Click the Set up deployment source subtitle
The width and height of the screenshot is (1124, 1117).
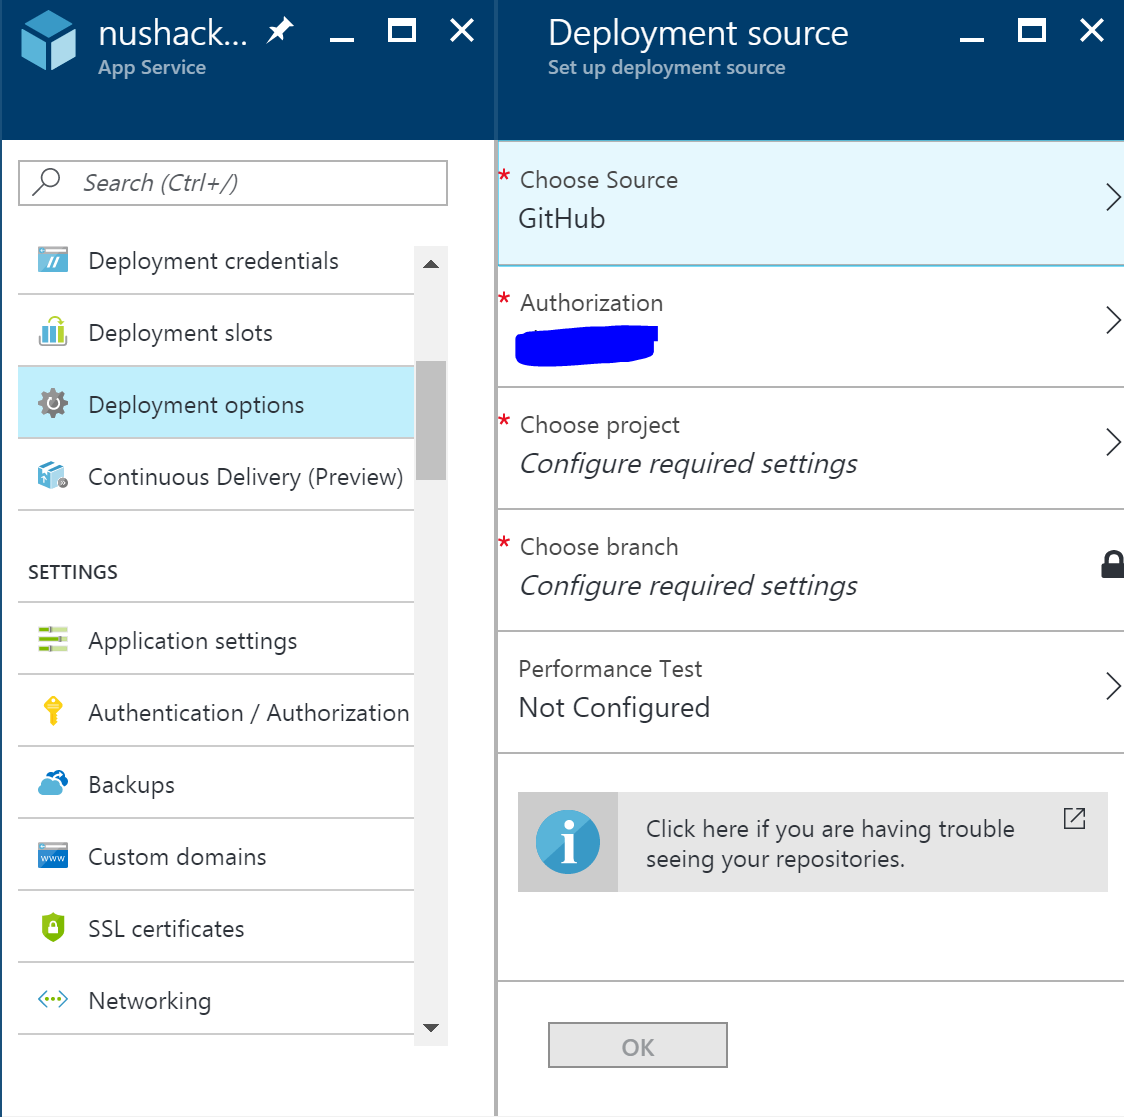[x=667, y=67]
